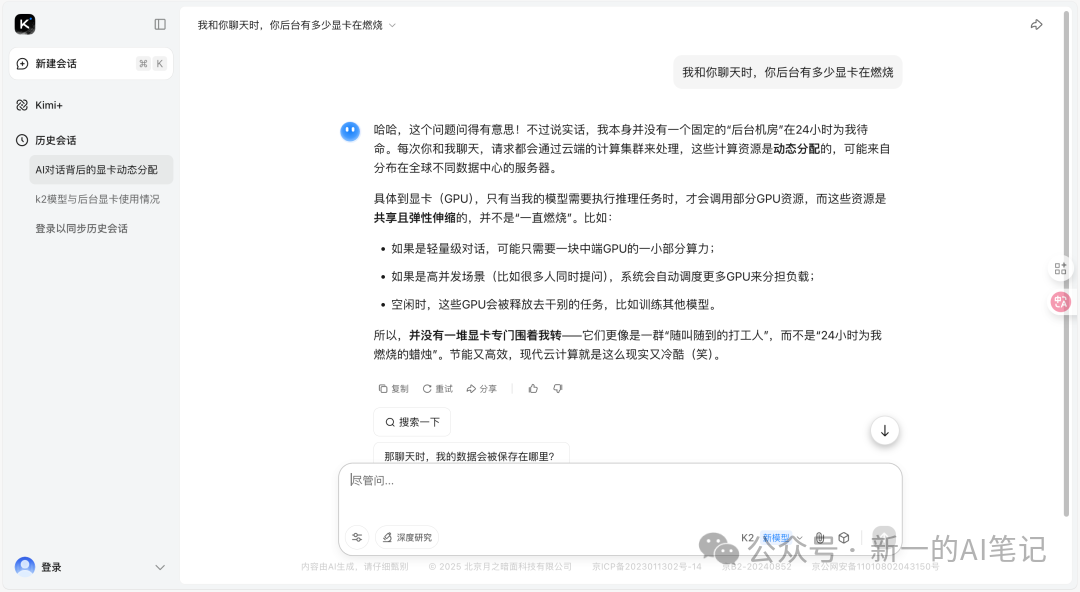Click the 搜索一下 button

(x=411, y=421)
